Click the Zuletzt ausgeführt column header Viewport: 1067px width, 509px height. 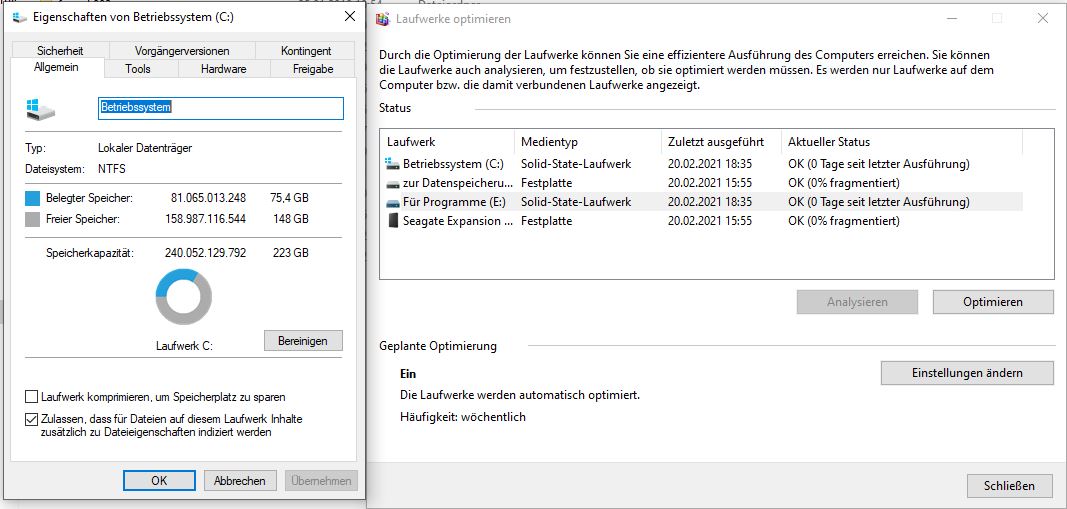[x=721, y=142]
